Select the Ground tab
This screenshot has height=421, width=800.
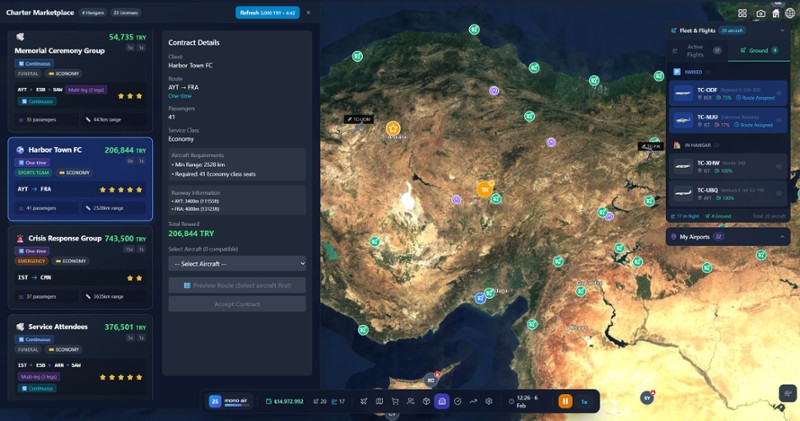(x=758, y=49)
